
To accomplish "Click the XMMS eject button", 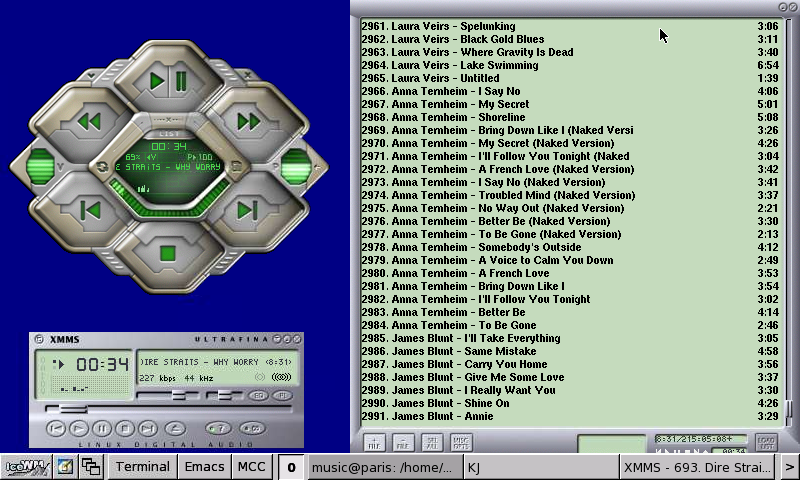I will (x=175, y=428).
